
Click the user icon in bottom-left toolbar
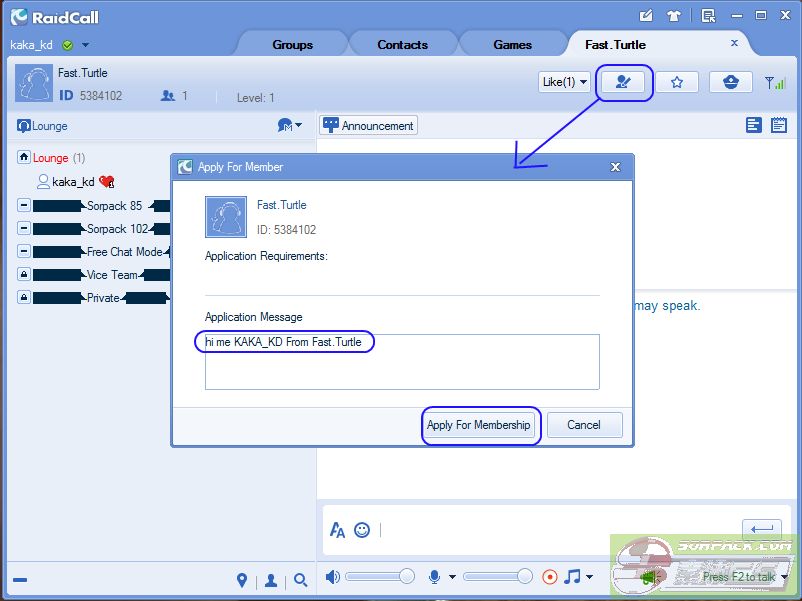[x=271, y=580]
